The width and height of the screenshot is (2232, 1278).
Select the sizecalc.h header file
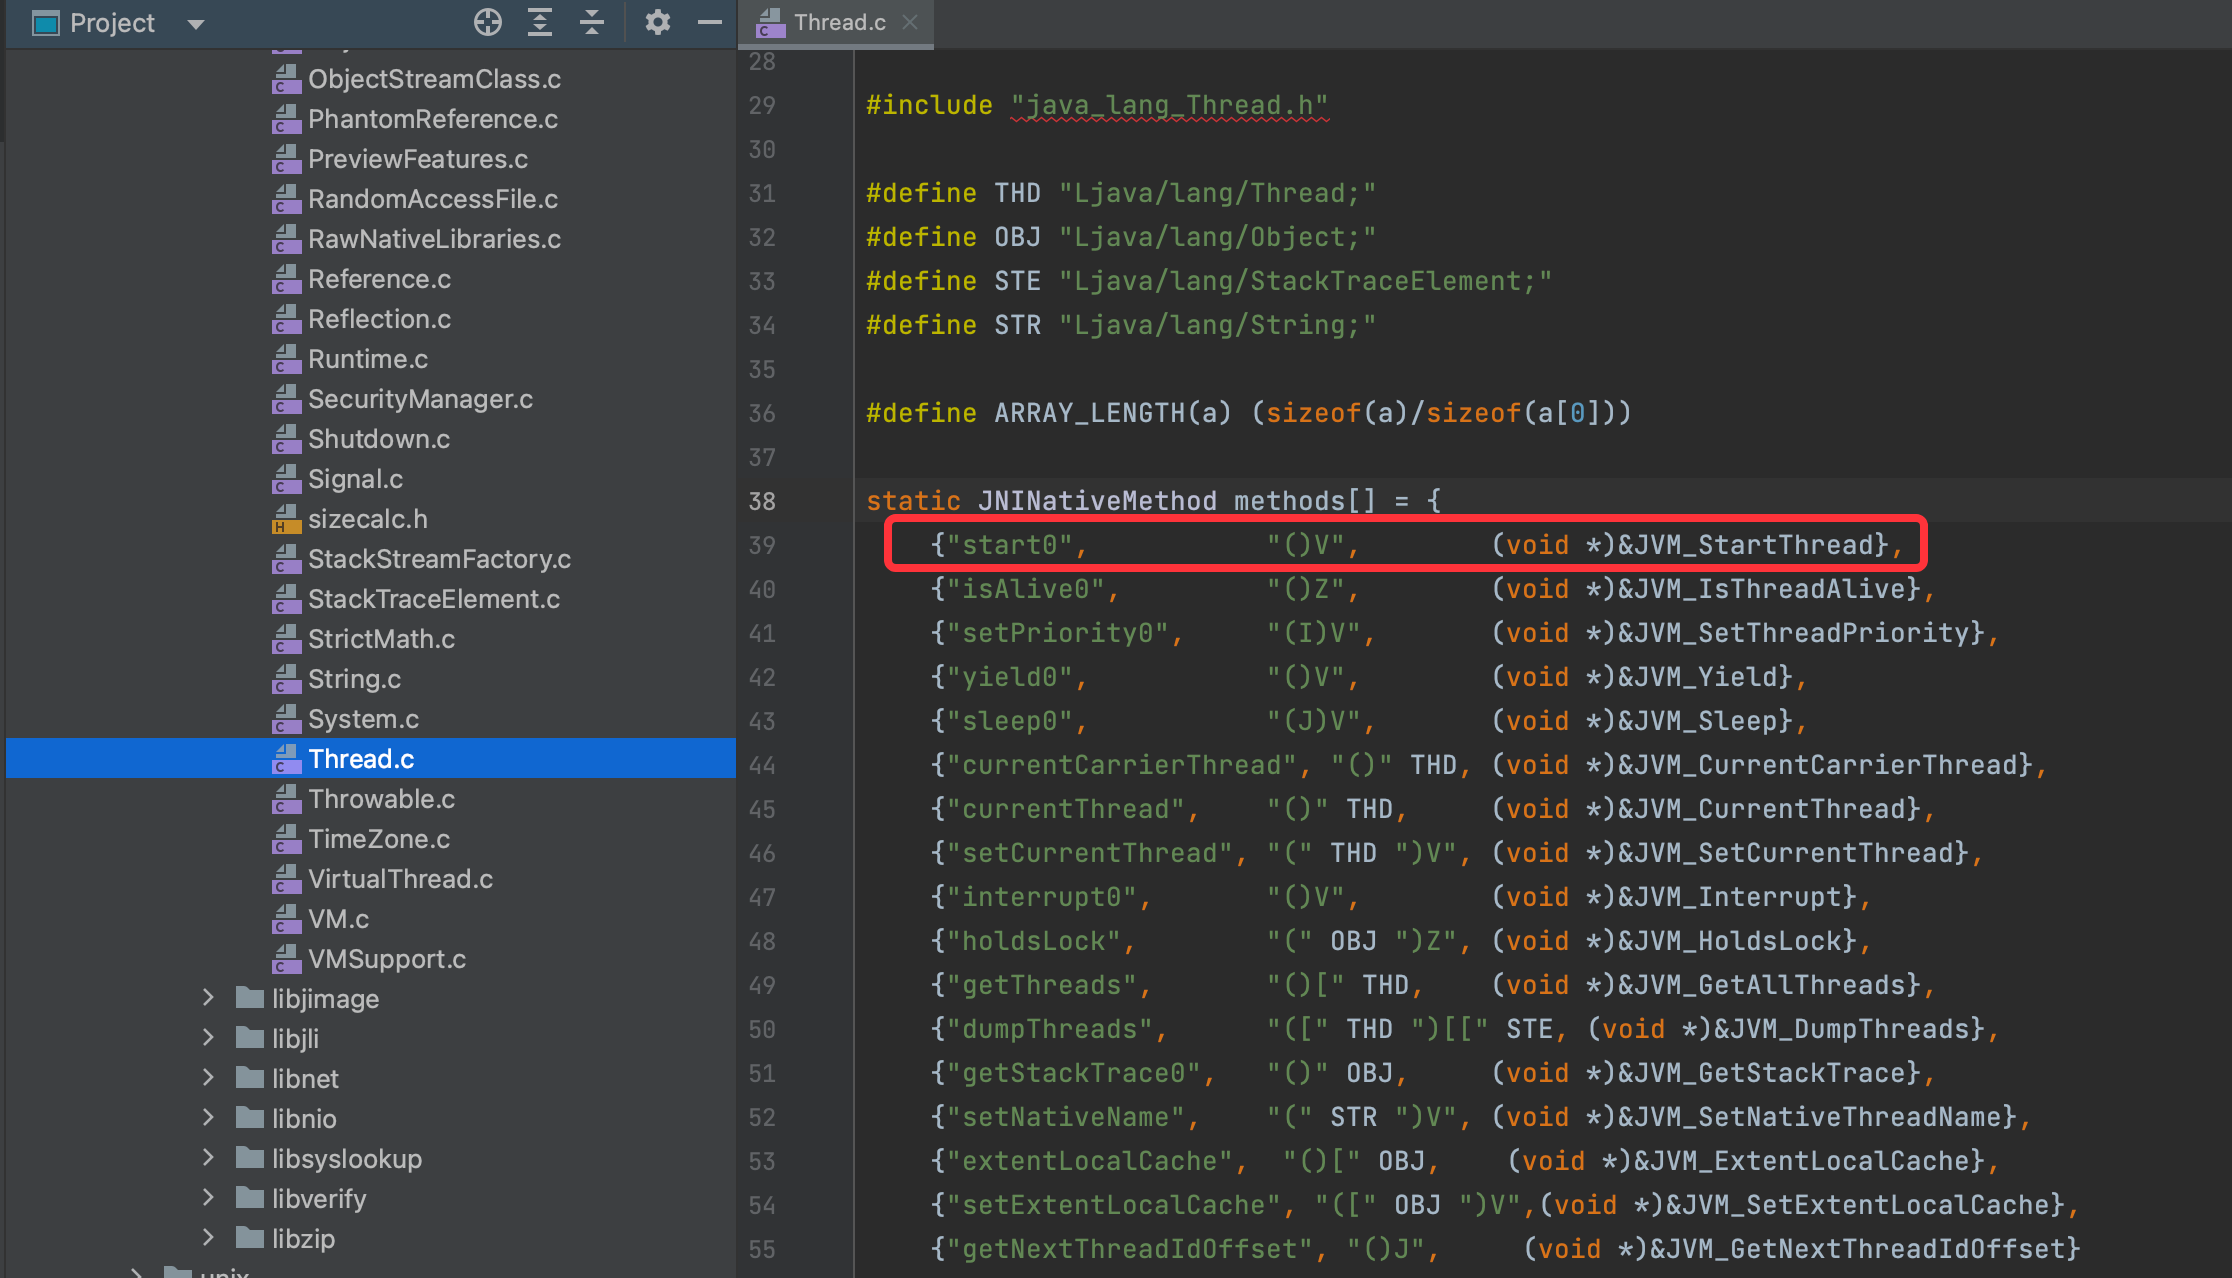pos(368,519)
